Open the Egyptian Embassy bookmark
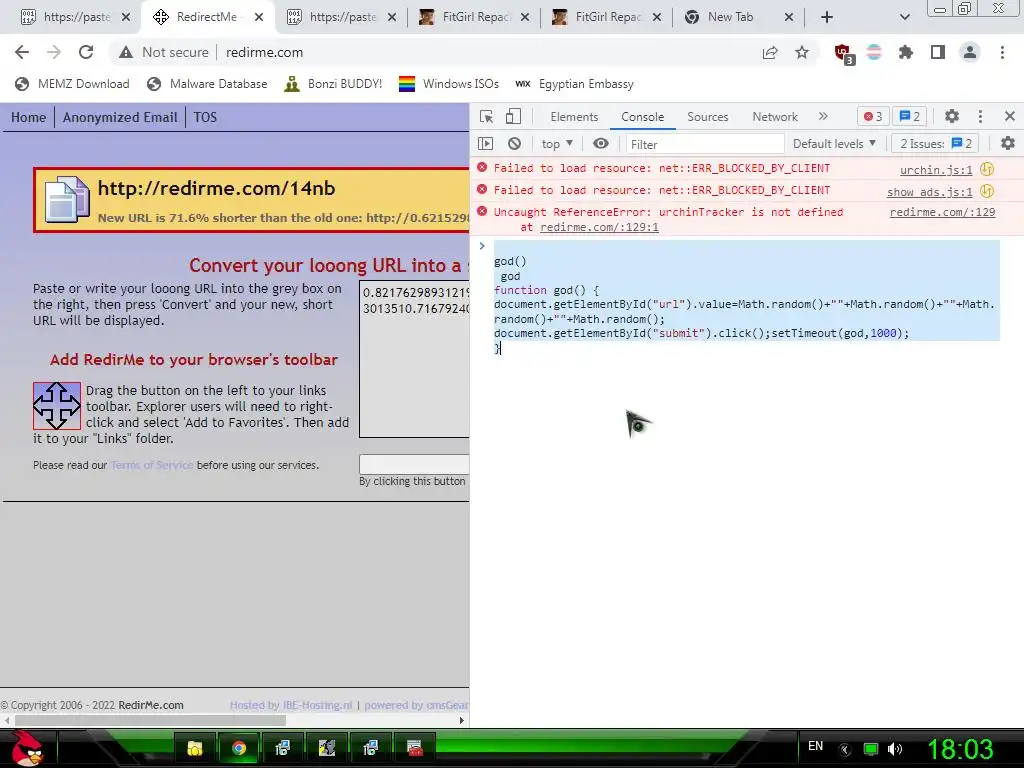This screenshot has width=1024, height=768. [574, 84]
